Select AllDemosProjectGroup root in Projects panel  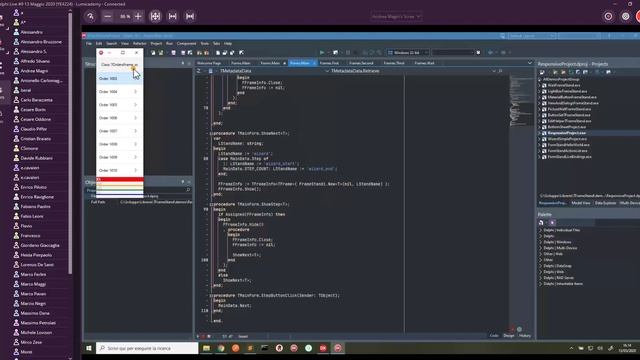pyautogui.click(x=561, y=80)
